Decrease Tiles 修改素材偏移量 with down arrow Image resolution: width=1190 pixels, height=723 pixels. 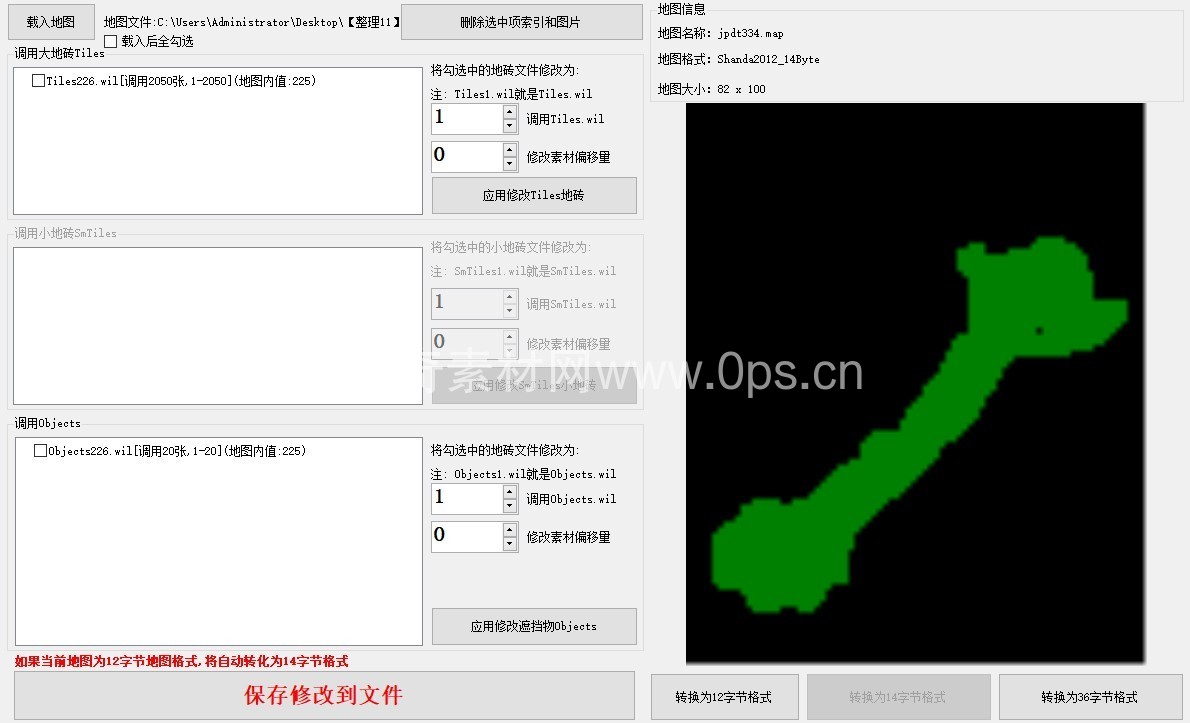(x=510, y=164)
